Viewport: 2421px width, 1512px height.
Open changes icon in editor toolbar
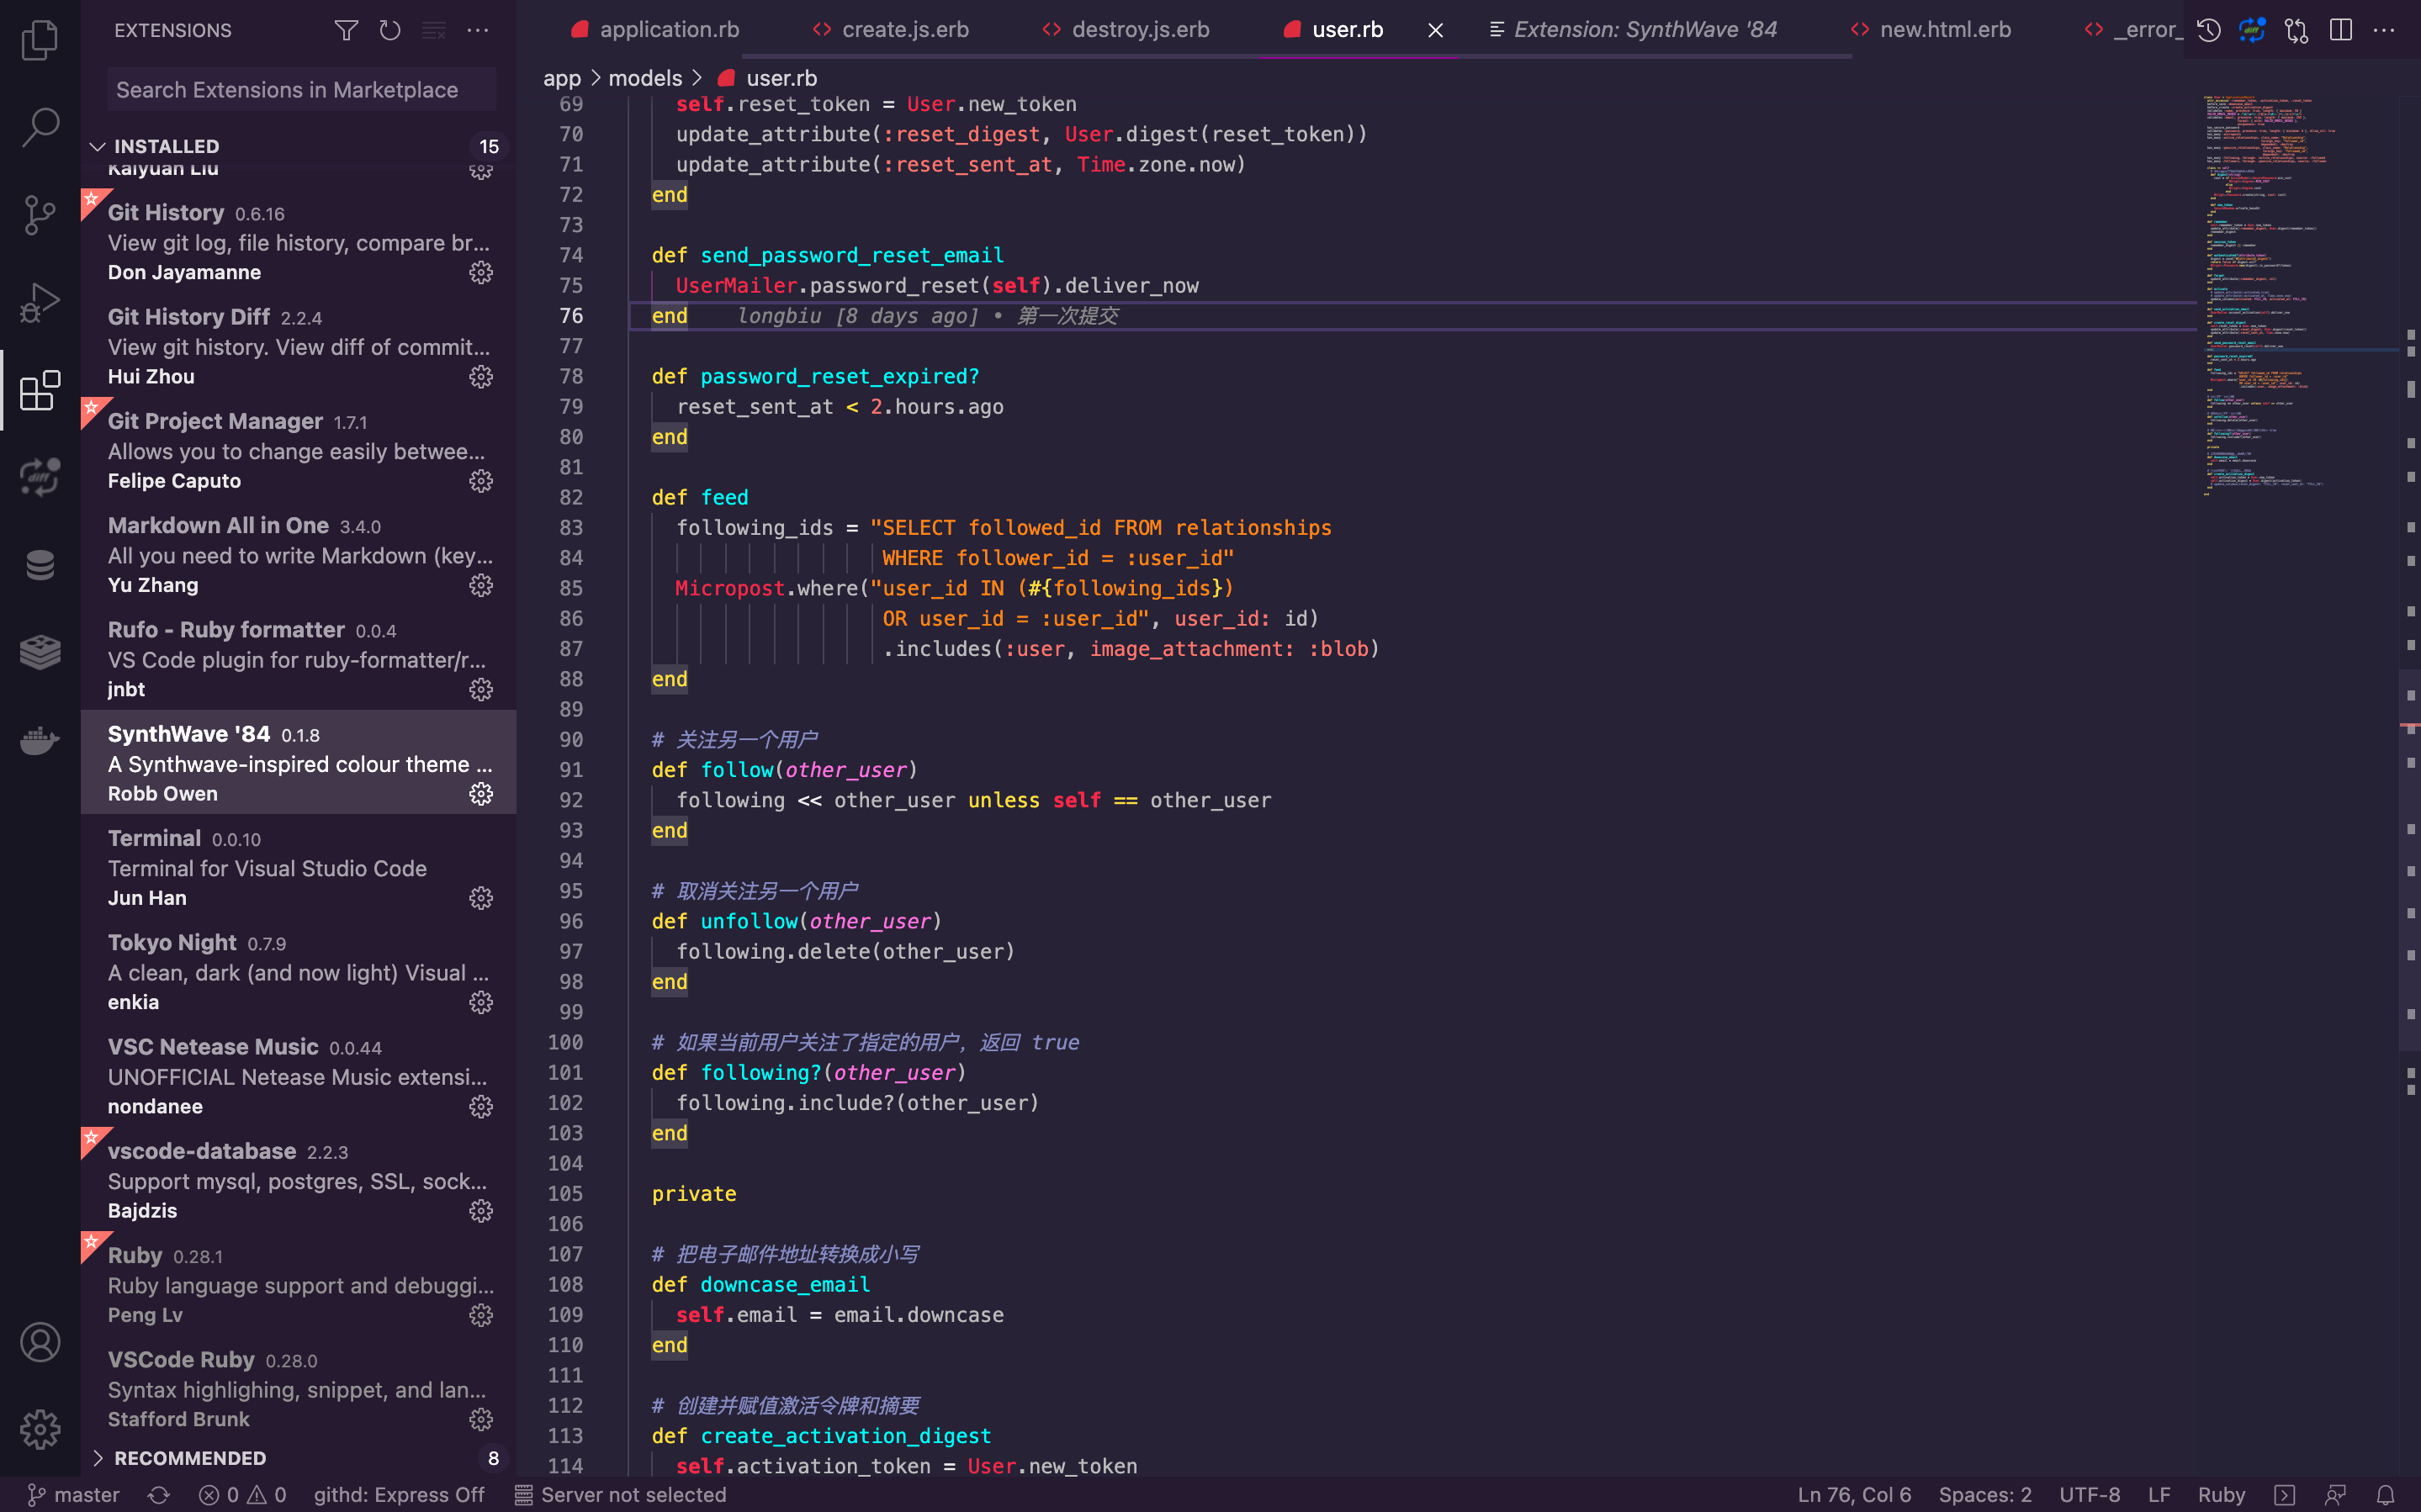[x=2297, y=31]
